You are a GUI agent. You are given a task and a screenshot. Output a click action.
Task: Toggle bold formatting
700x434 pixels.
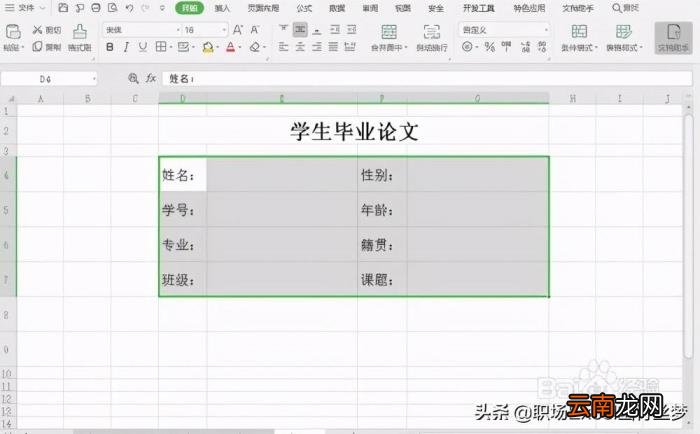tap(110, 46)
